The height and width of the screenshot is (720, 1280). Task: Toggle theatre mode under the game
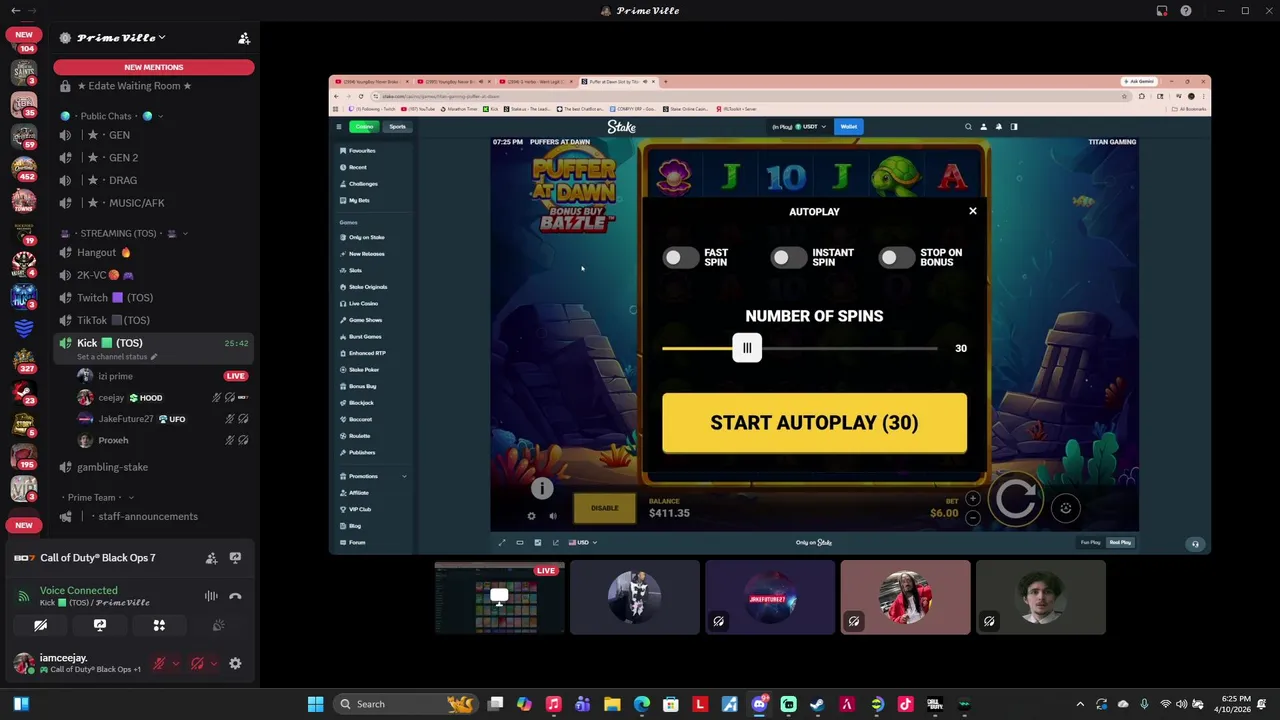[520, 542]
